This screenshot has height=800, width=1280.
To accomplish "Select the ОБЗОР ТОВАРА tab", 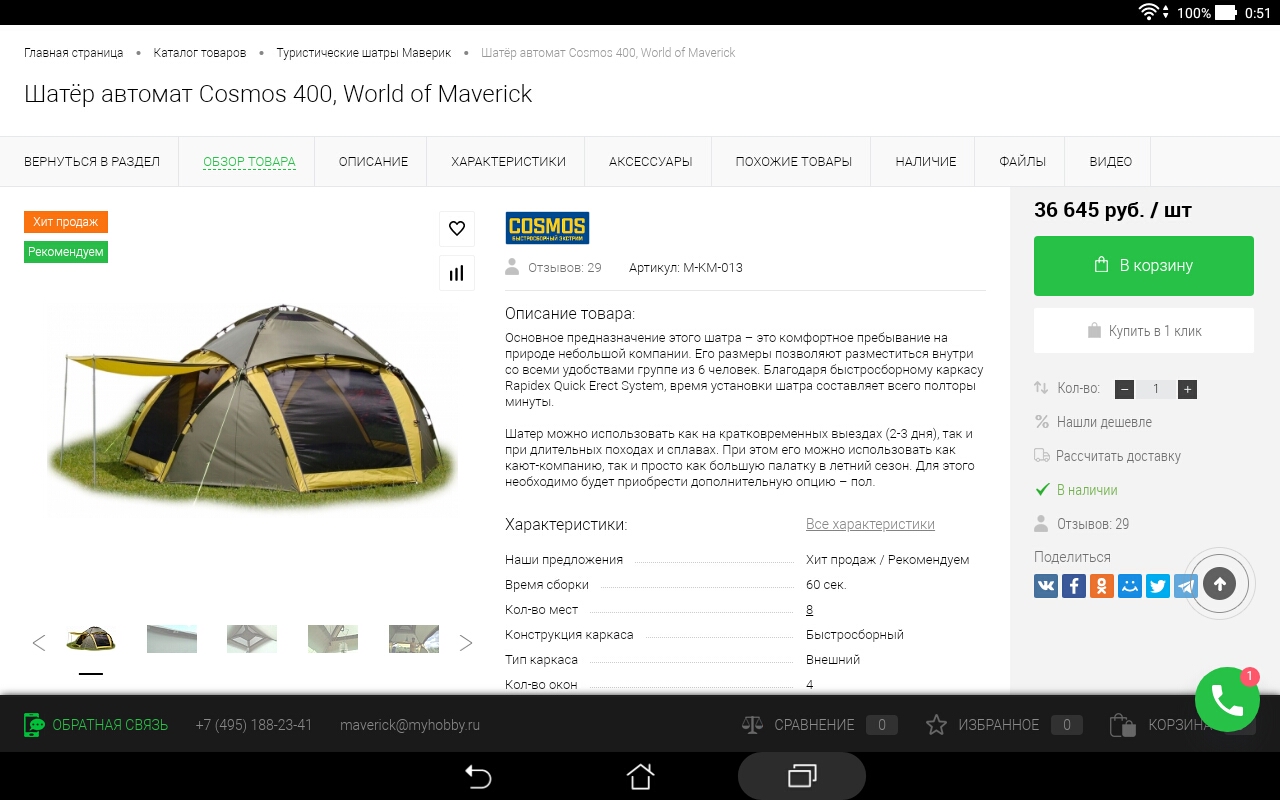I will 249,161.
